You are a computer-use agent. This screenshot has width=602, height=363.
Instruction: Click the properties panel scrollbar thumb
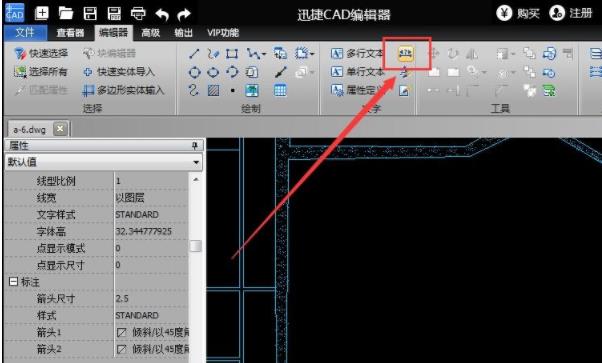click(x=196, y=246)
